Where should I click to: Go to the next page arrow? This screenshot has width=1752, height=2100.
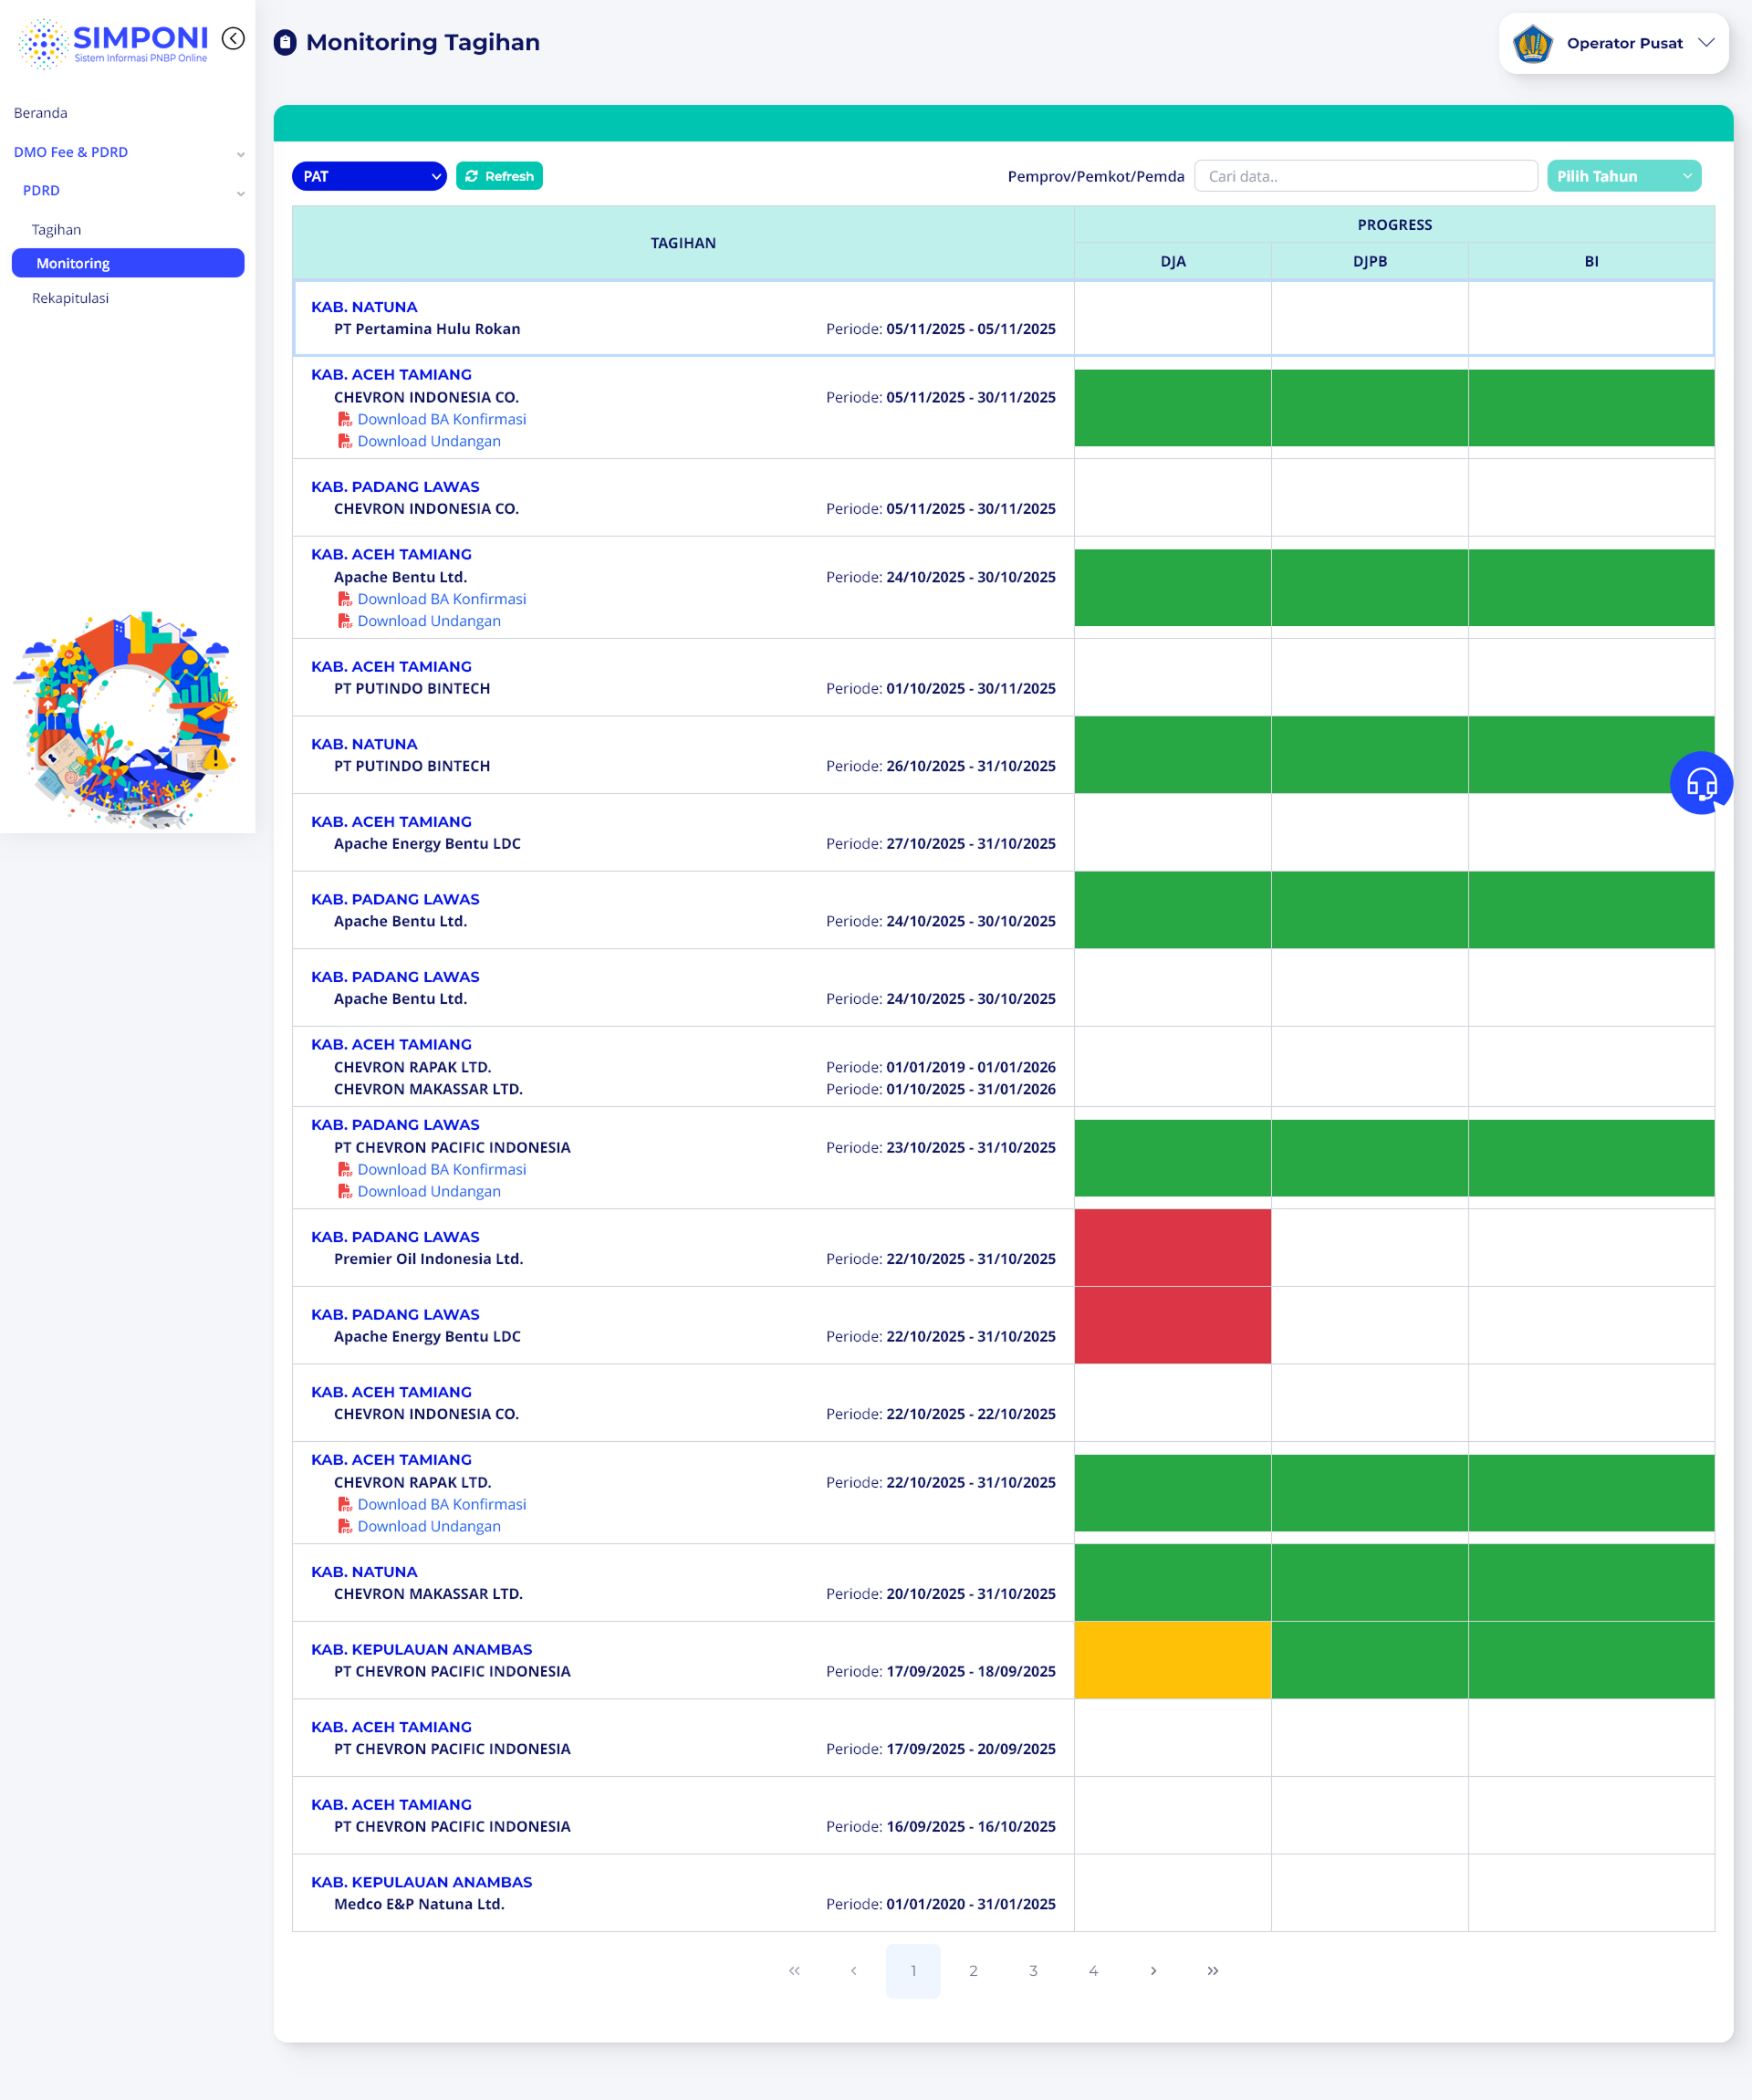(1153, 1970)
